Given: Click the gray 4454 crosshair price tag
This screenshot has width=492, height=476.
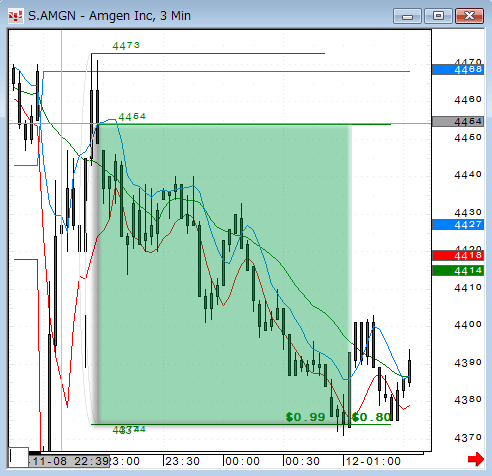Looking at the screenshot, I should pyautogui.click(x=458, y=121).
